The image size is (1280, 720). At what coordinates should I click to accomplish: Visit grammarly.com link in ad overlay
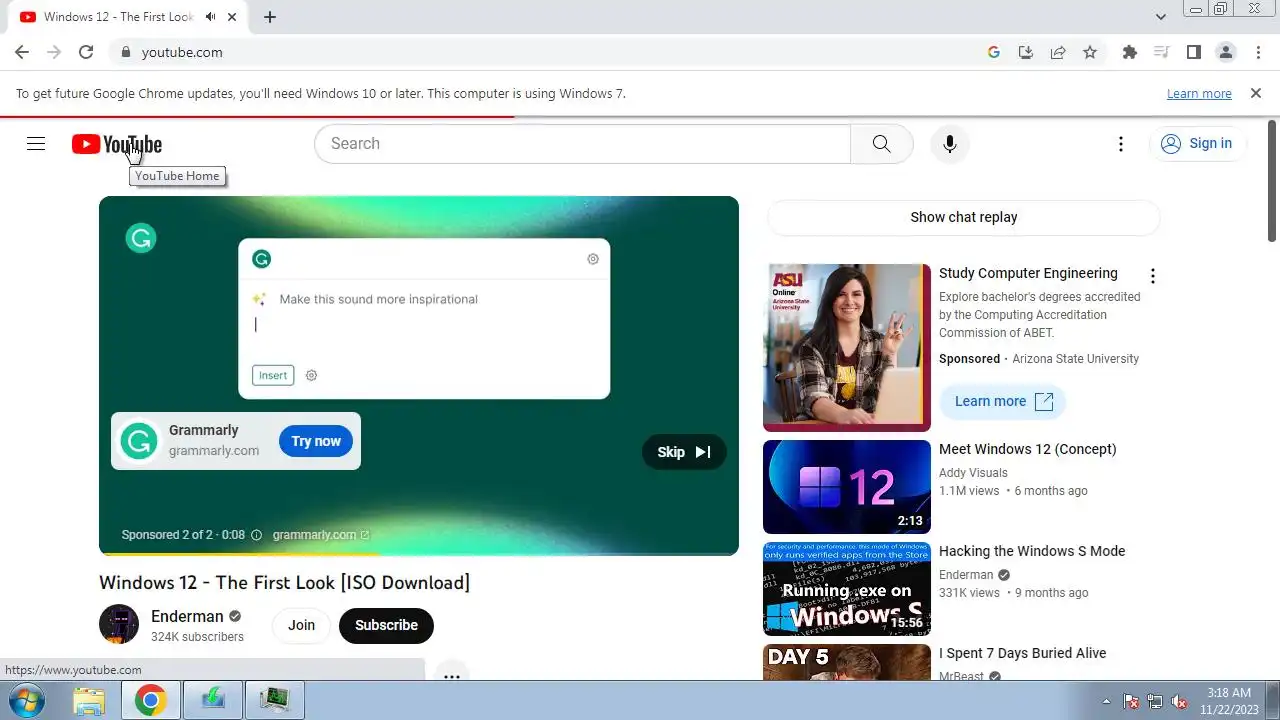coord(320,535)
